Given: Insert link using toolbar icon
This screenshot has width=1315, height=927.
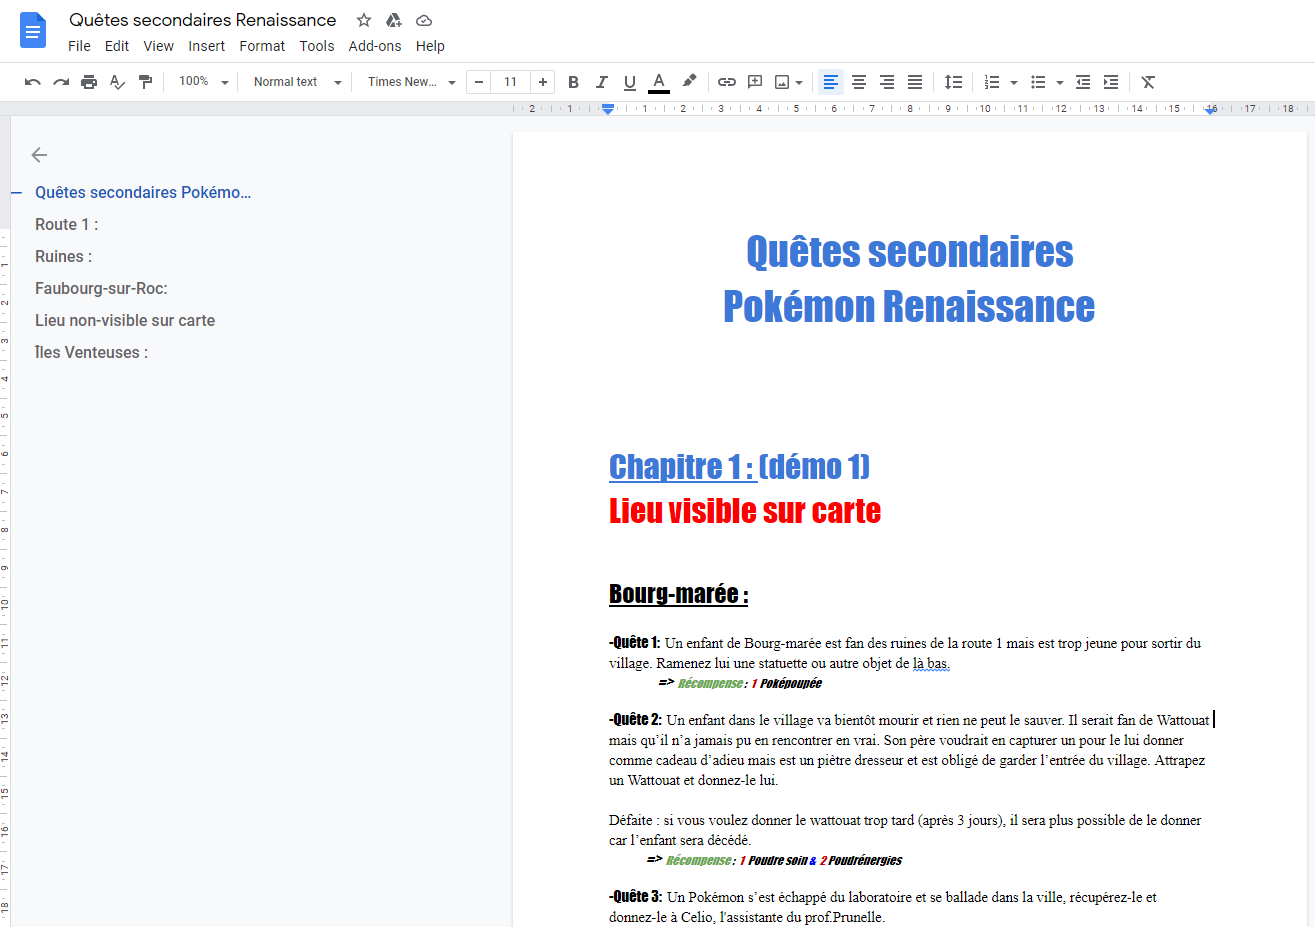Looking at the screenshot, I should click(x=727, y=82).
